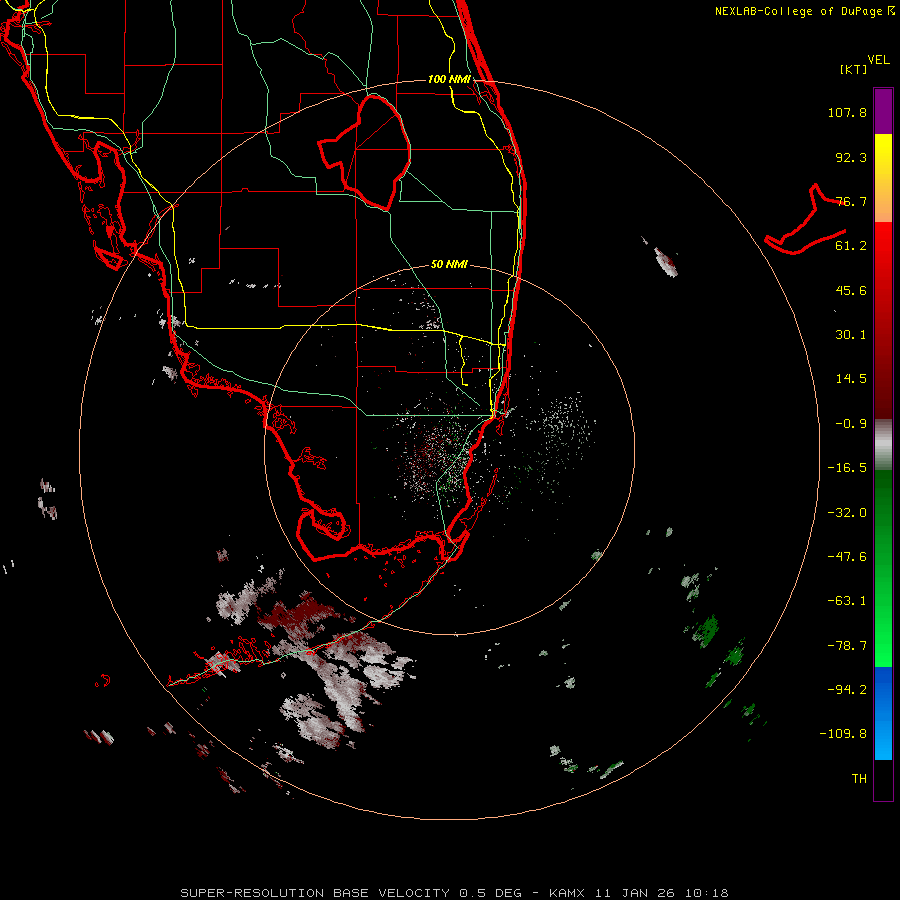The height and width of the screenshot is (900, 900).
Task: Pick the green segment of the velocity color bar
Action: [x=883, y=568]
